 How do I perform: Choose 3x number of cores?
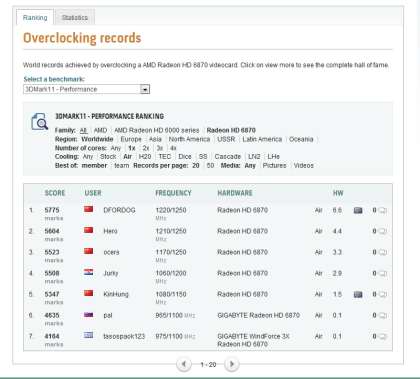pos(160,148)
